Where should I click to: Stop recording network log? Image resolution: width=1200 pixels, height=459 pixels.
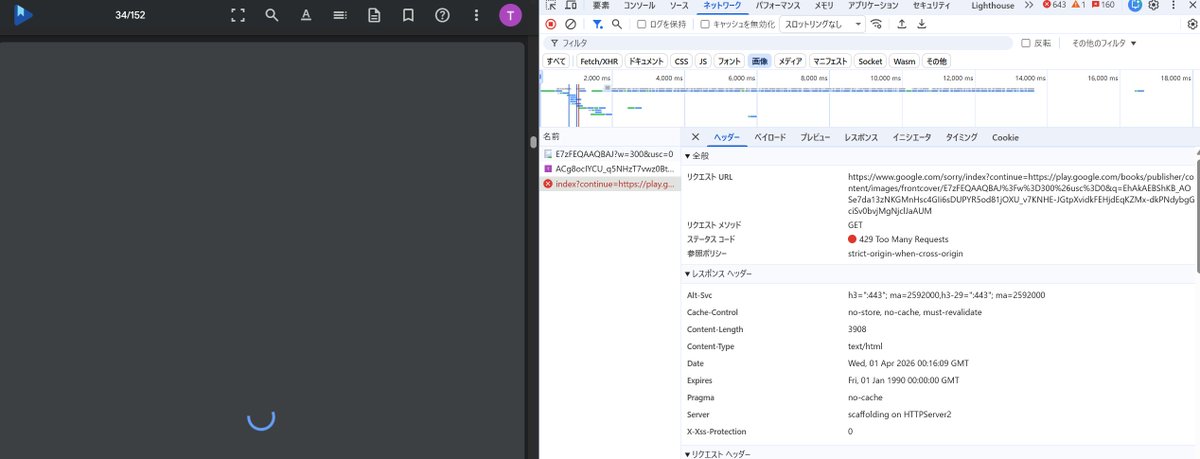point(551,24)
